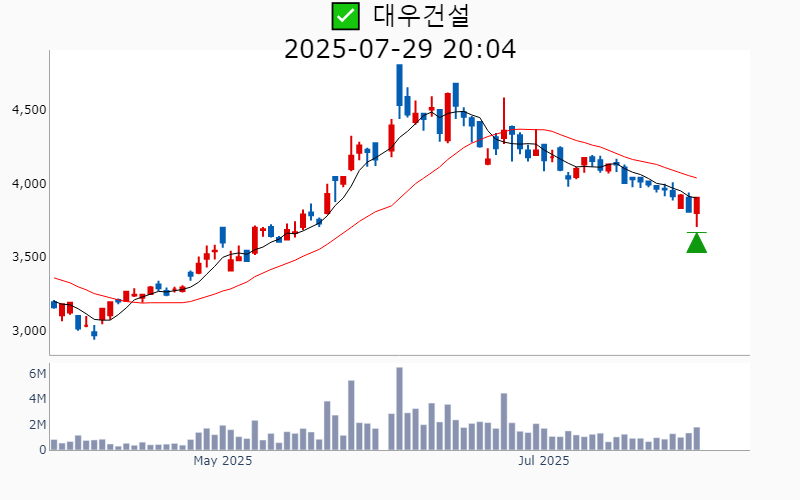This screenshot has width=800, height=500.
Task: Click the 4M volume axis label
Action: click(37, 398)
